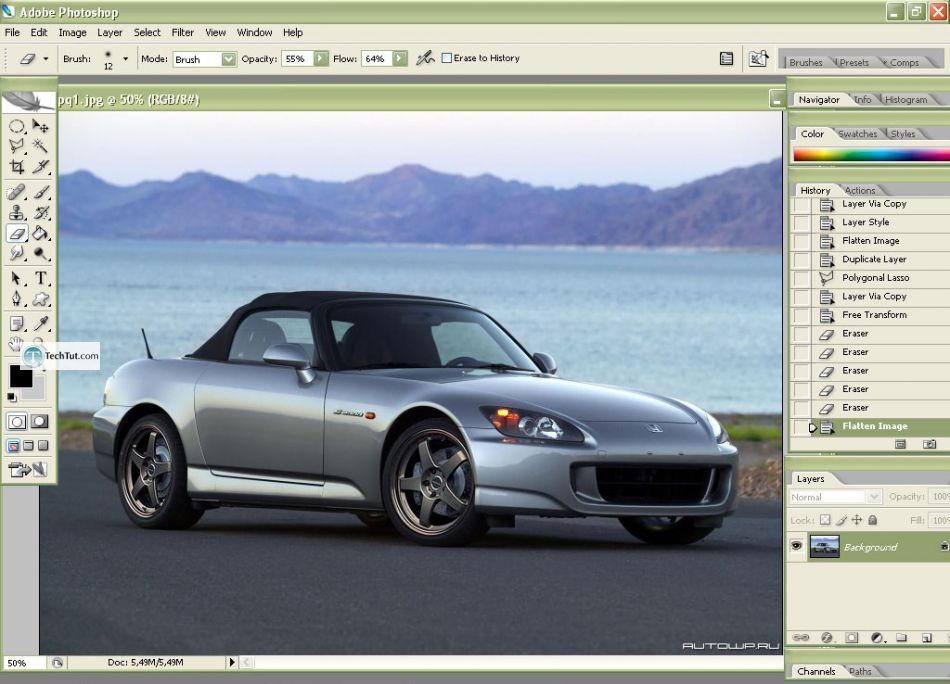Create new document from current state icon
Viewport: 950px width, 684px height.
tap(900, 444)
